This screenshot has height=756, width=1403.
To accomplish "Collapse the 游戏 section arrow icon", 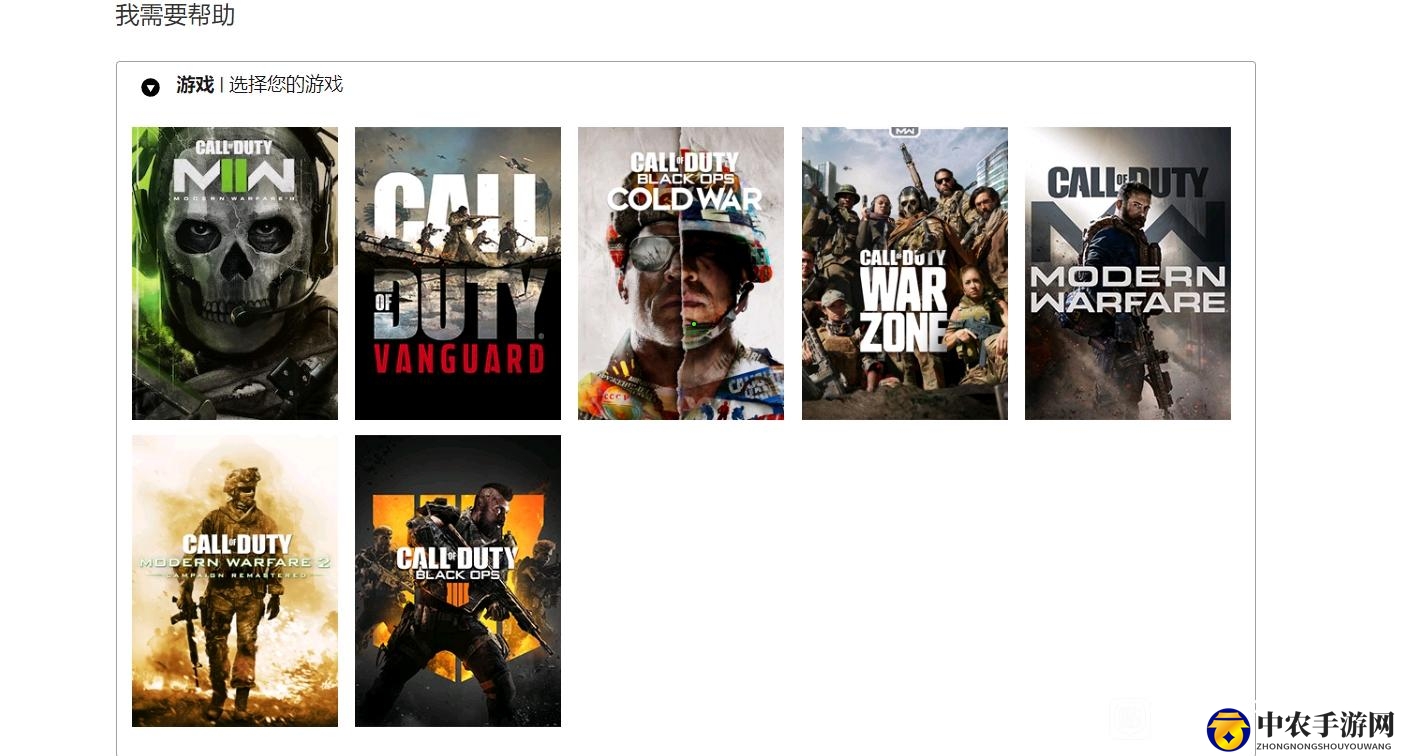I will [x=150, y=87].
